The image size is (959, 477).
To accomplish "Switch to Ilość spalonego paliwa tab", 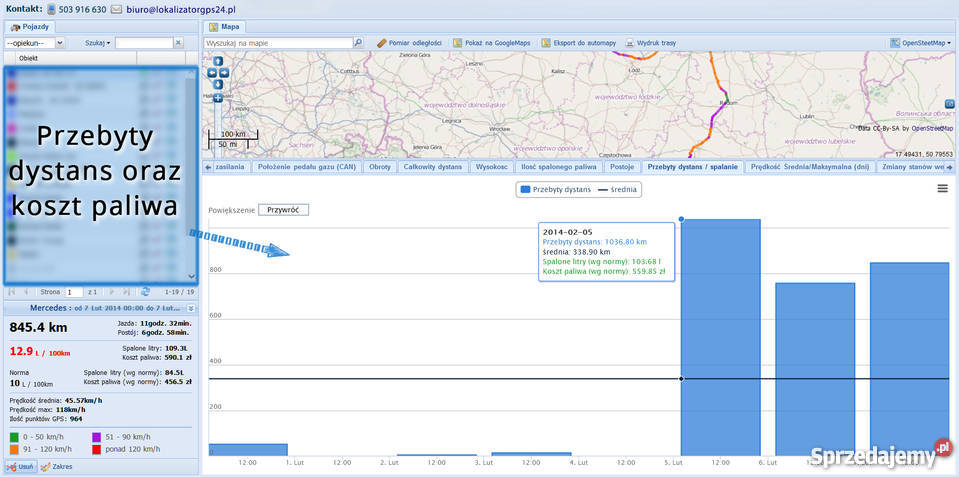I will point(558,166).
